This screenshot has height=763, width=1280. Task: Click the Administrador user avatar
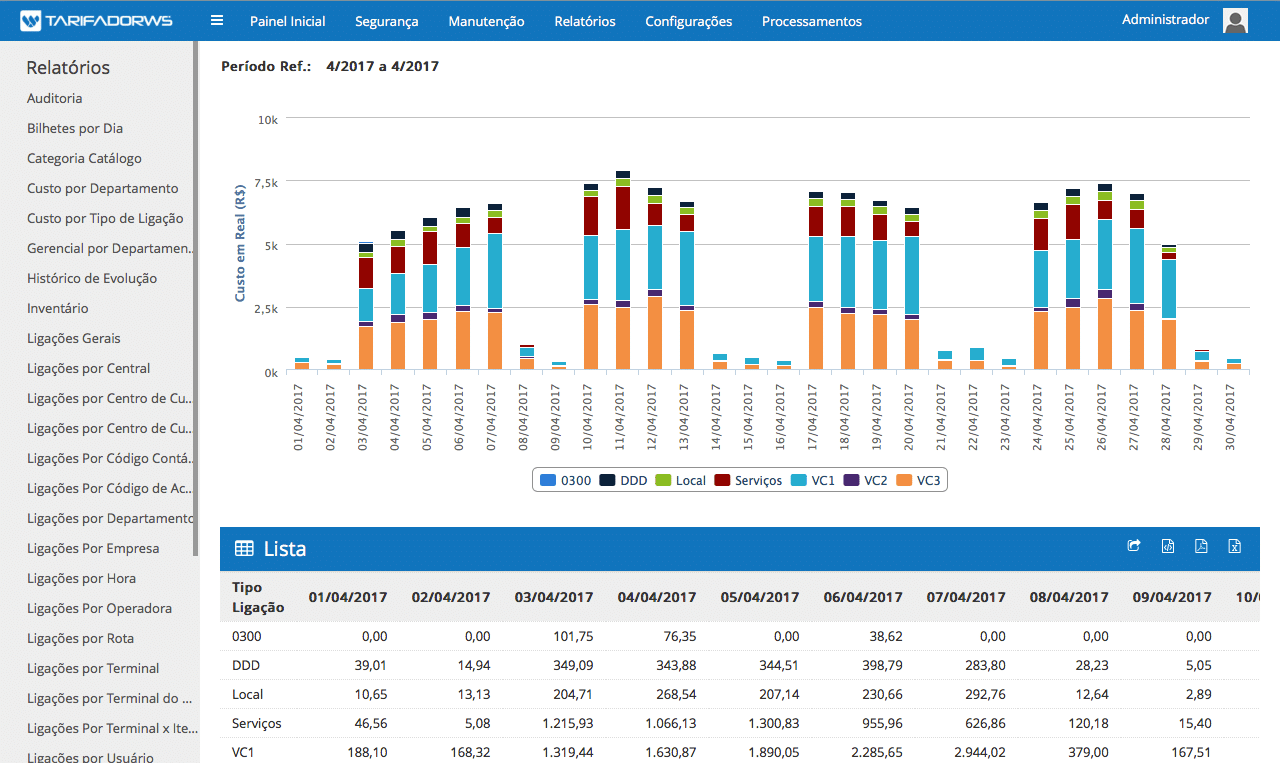(1235, 21)
